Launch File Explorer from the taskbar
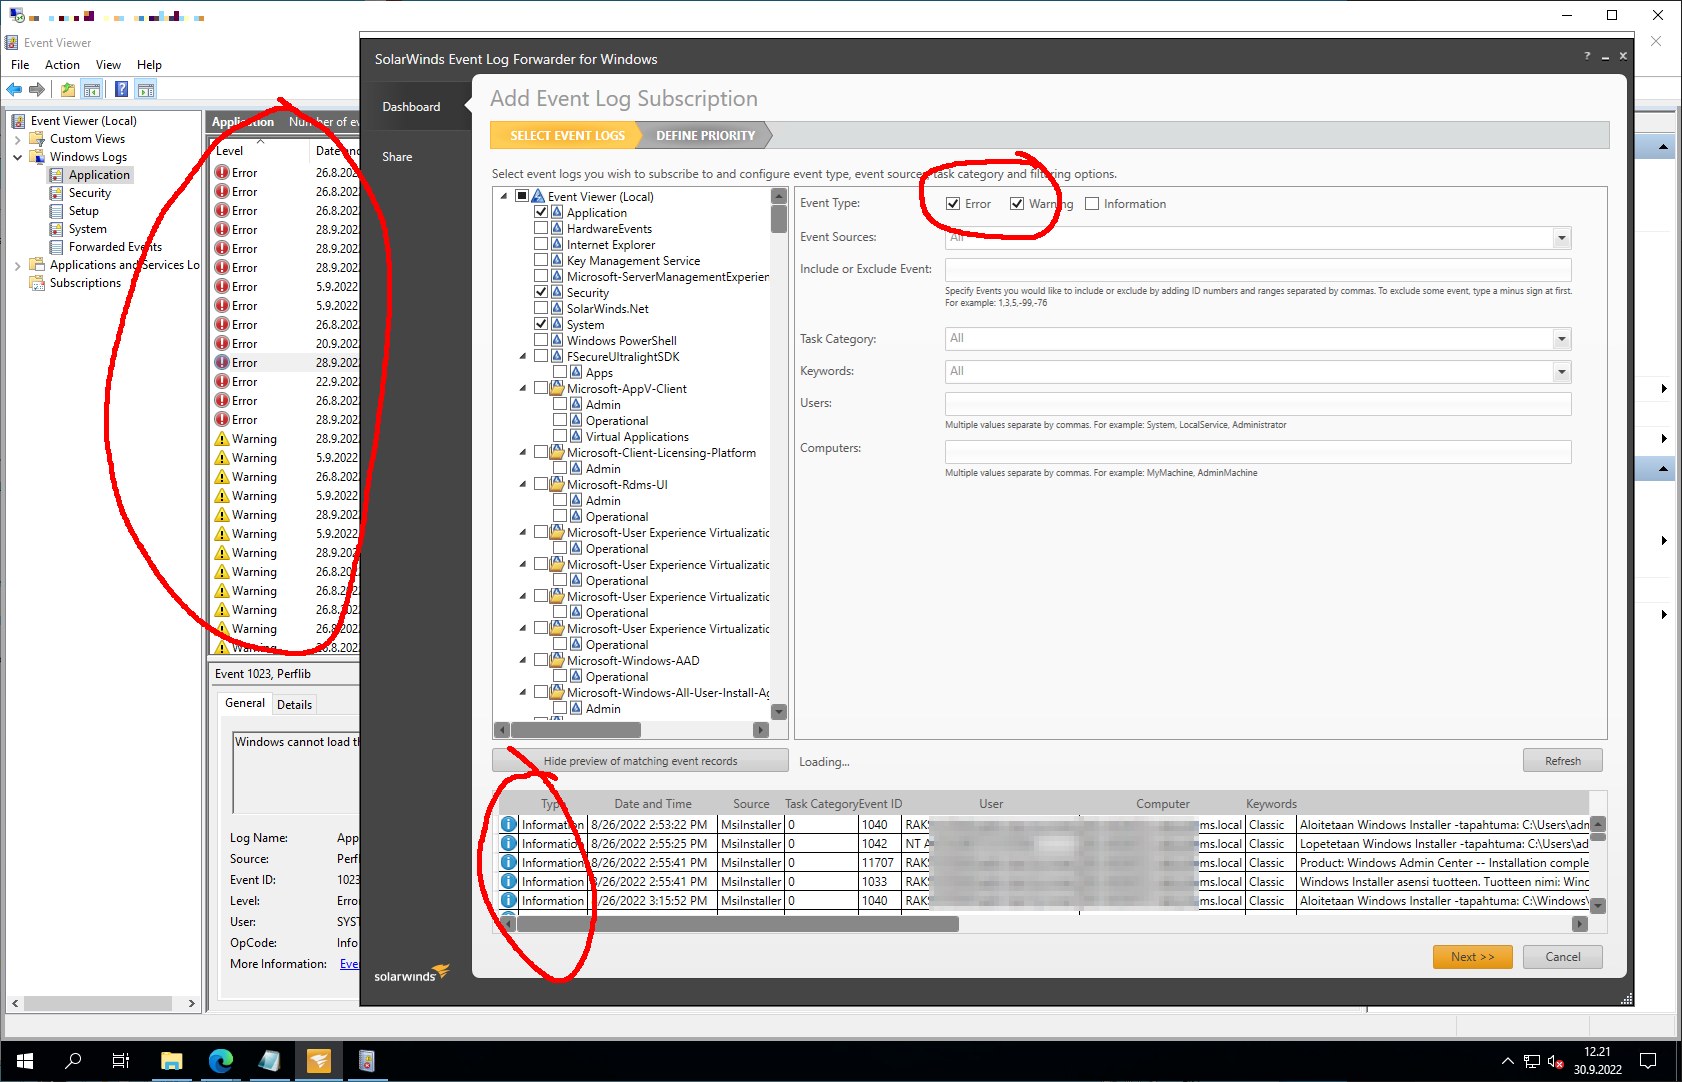 pos(172,1061)
